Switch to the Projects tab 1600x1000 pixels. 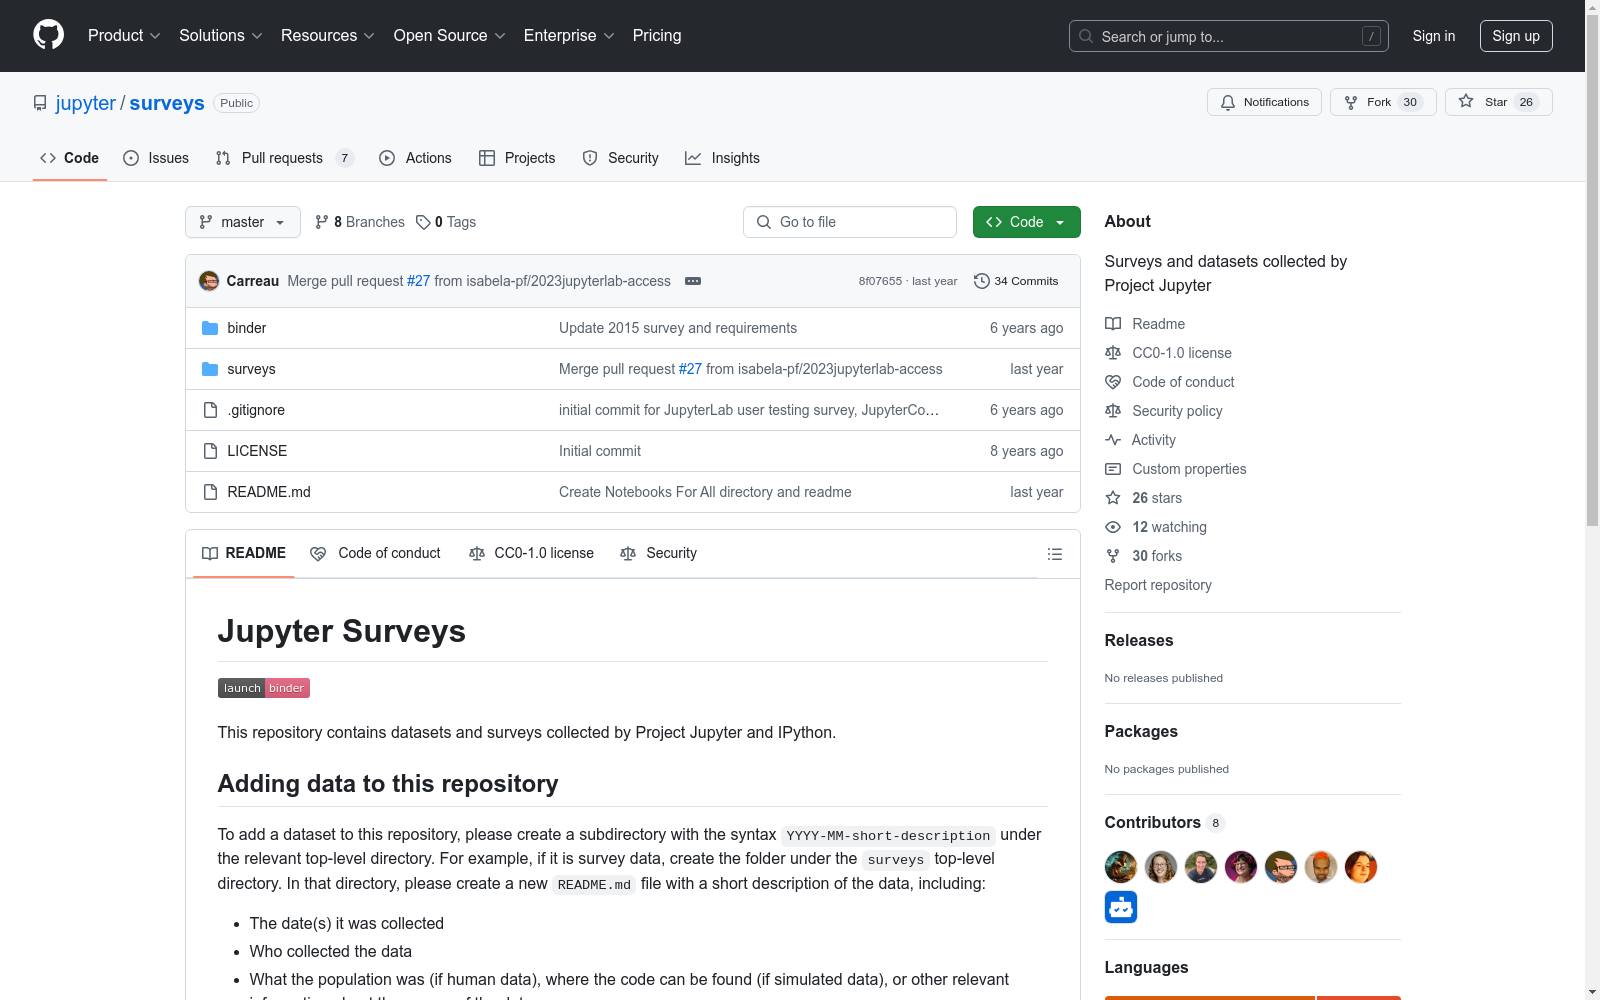click(x=517, y=158)
